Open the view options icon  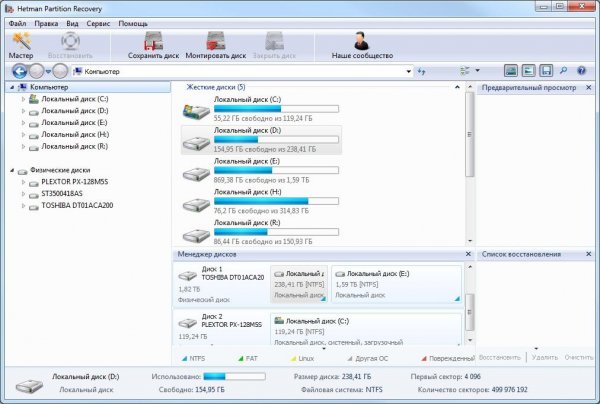[465, 71]
